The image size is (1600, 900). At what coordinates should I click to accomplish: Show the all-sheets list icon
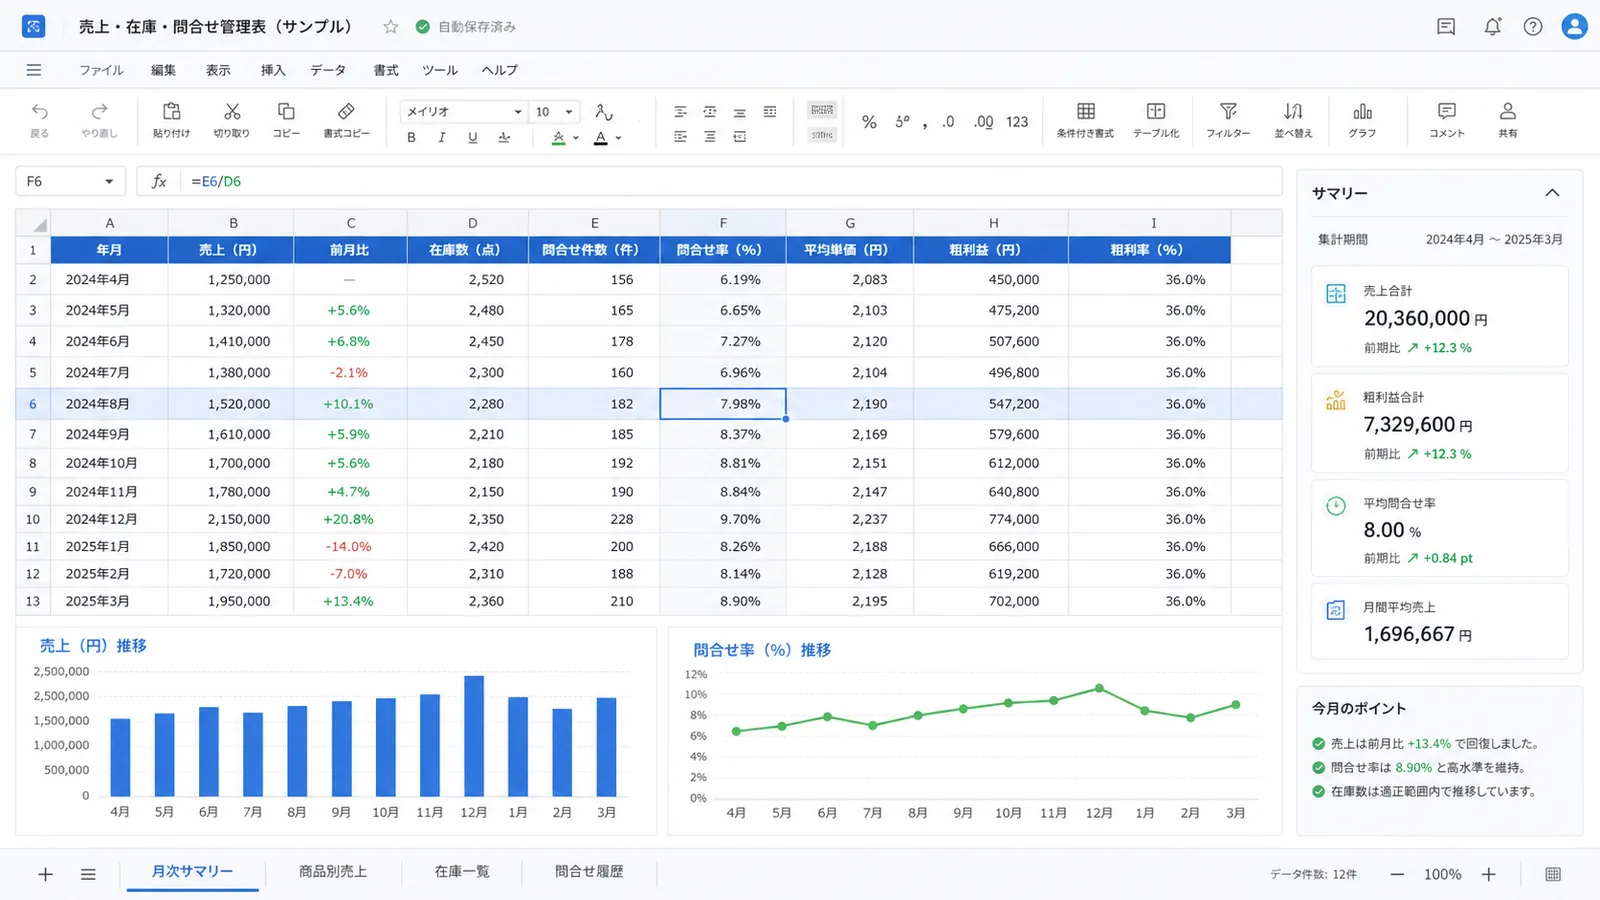point(88,874)
